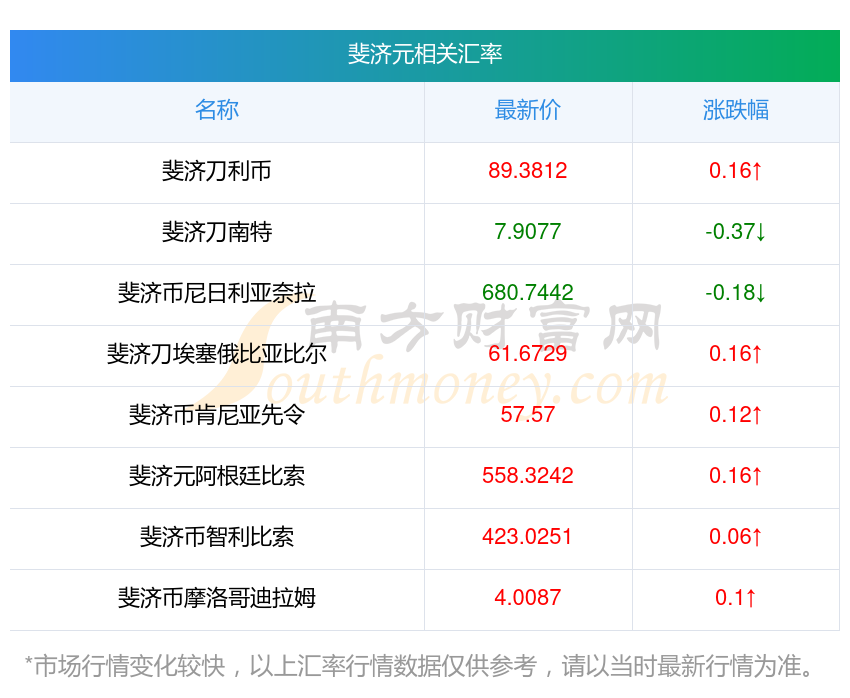Click the price 4.0087
Image resolution: width=850 pixels, height=698 pixels.
click(527, 598)
